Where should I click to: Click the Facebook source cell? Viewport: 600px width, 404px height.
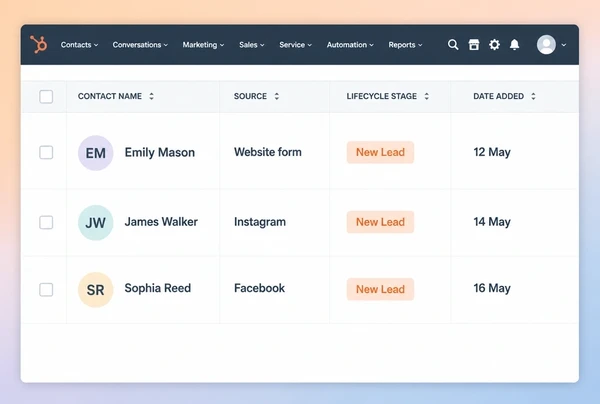point(259,288)
